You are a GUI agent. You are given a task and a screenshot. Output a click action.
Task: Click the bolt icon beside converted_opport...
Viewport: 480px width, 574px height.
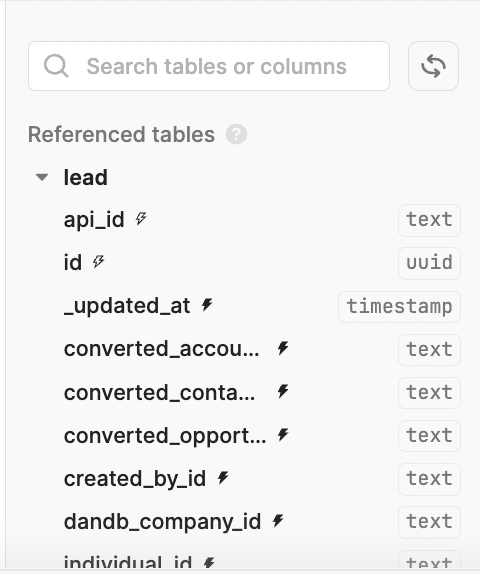tap(283, 435)
